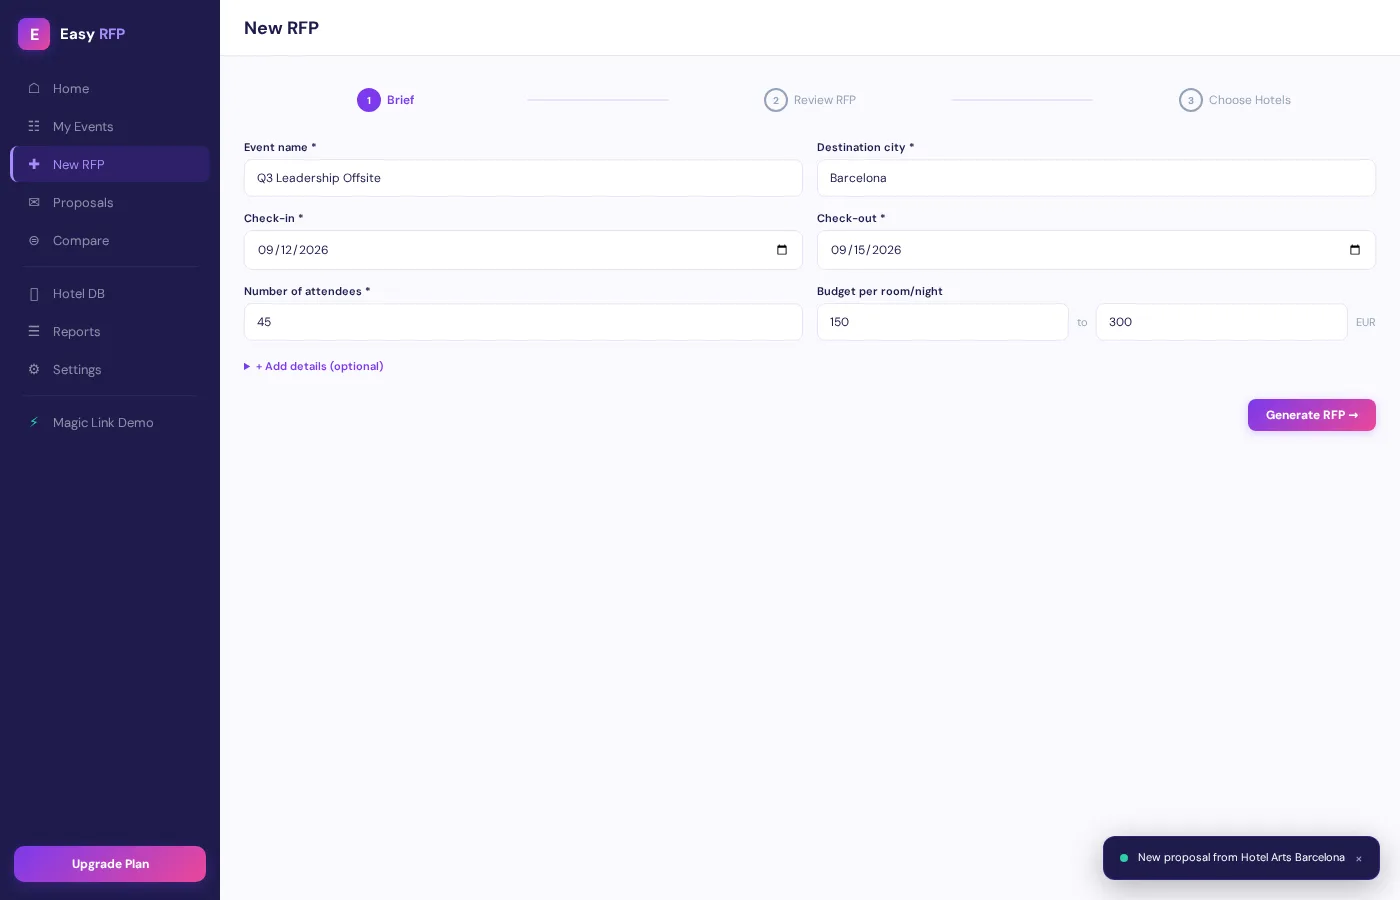
Task: Open the Check-out date picker
Action: pyautogui.click(x=1355, y=250)
